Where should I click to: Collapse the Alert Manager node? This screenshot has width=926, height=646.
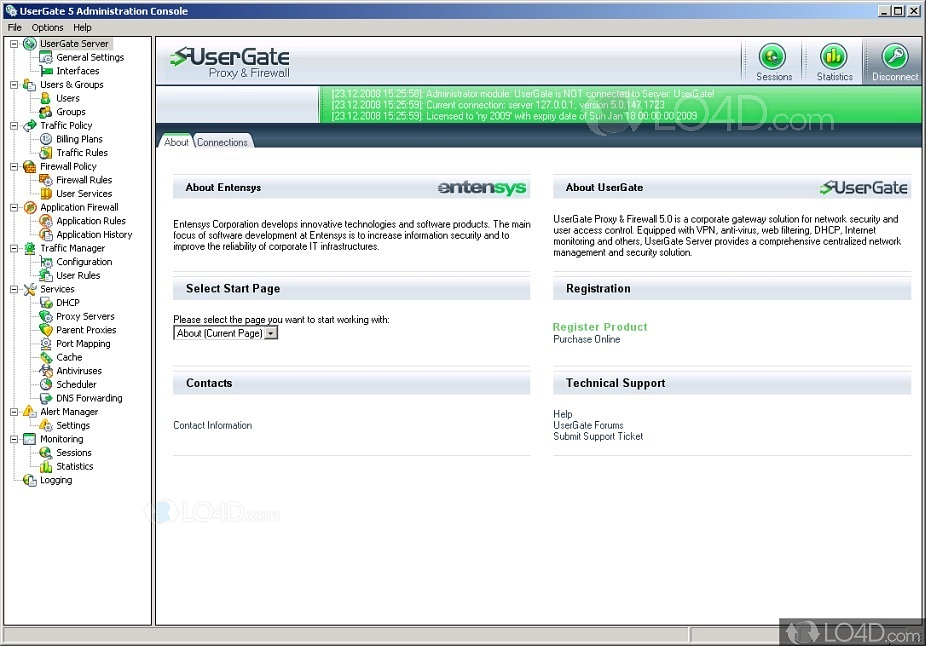point(14,412)
